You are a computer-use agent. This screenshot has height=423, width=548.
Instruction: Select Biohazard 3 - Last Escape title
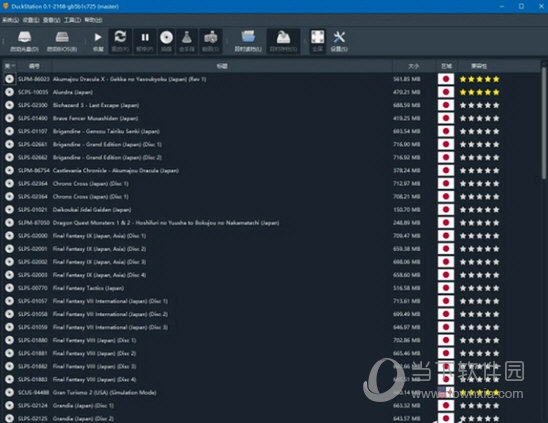[x=96, y=105]
